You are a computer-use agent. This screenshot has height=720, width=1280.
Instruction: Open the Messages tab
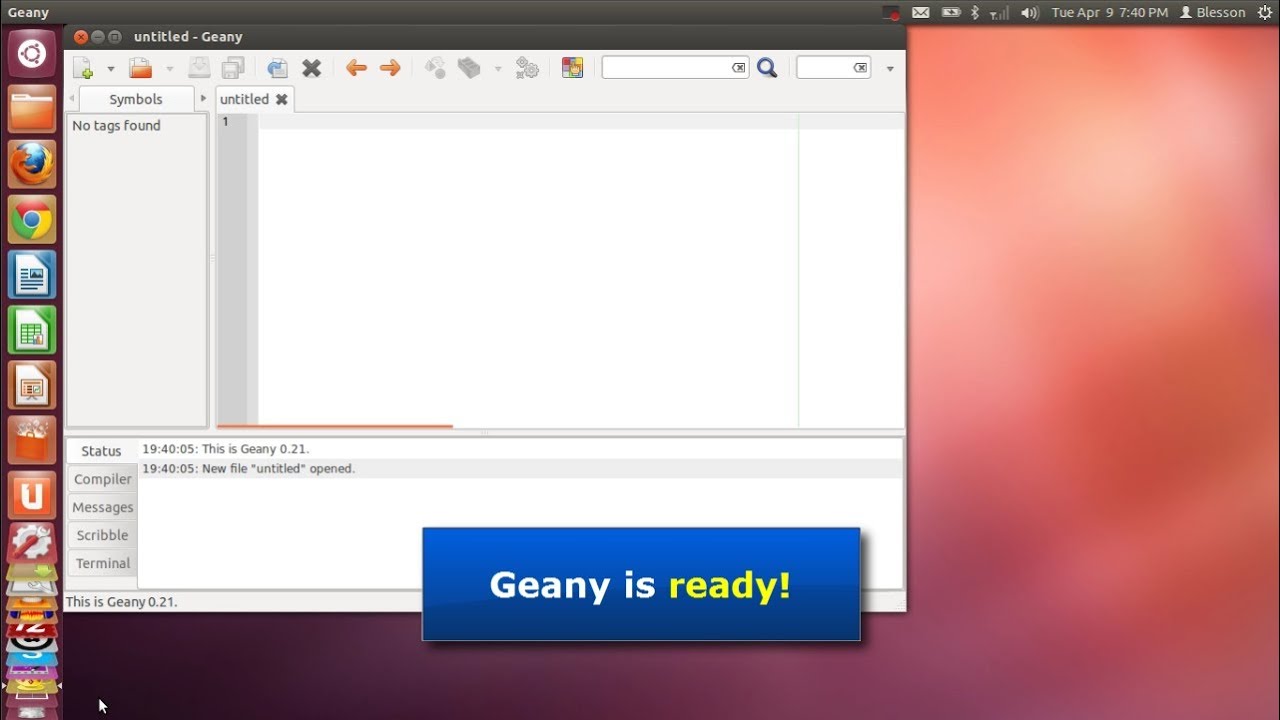tap(103, 507)
